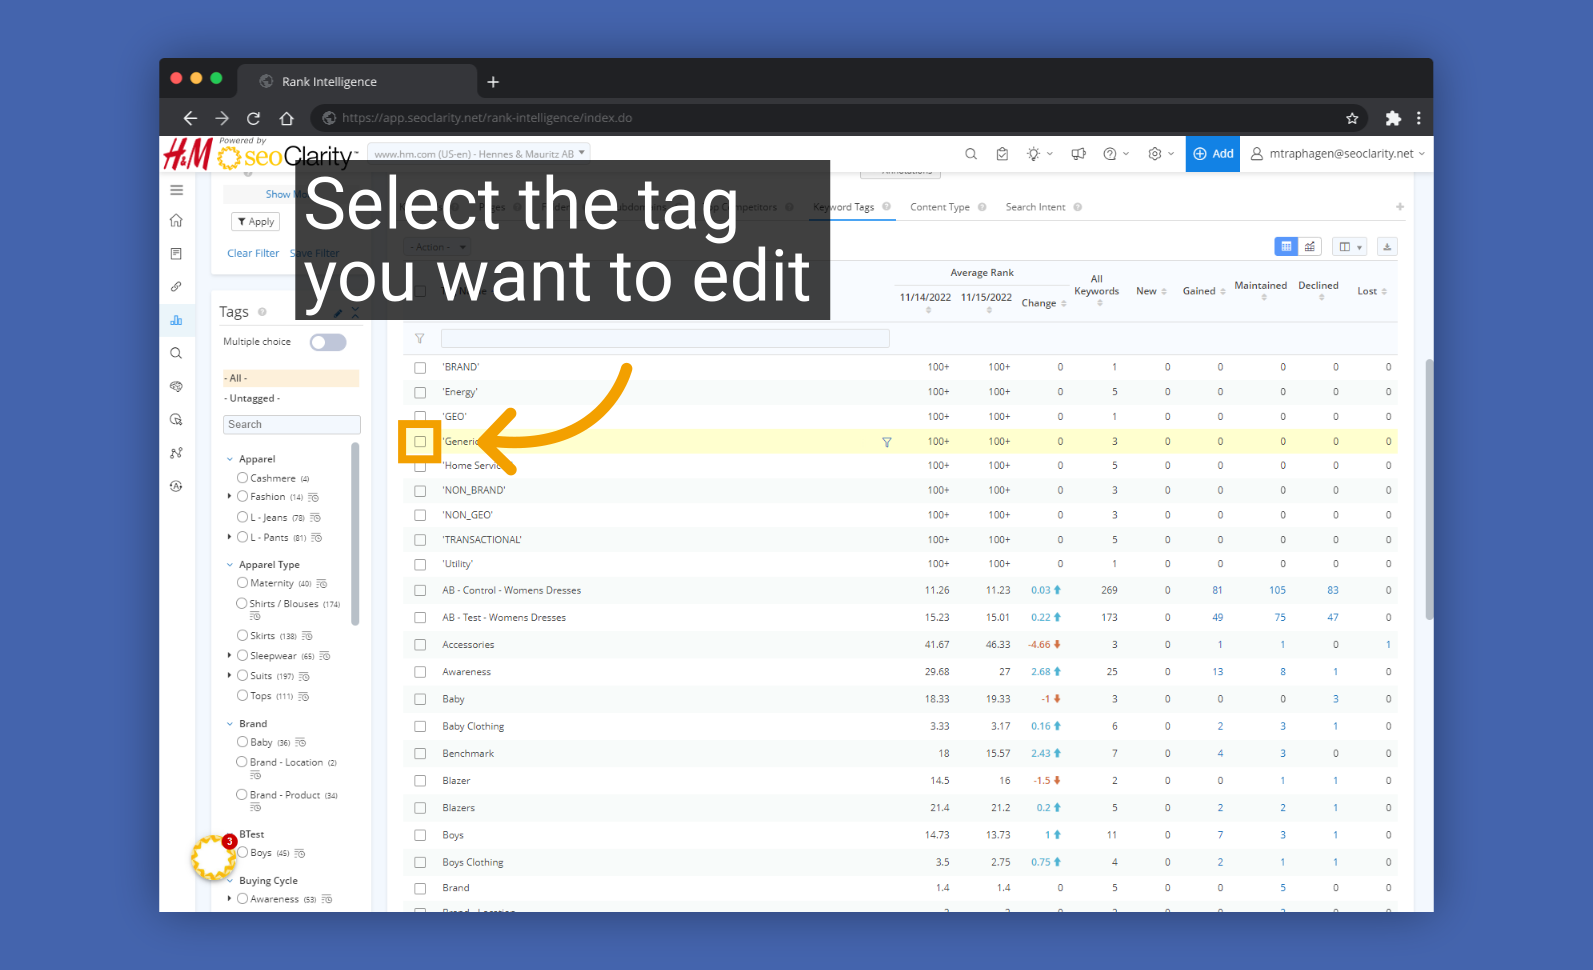Switch to the Search Intent tab

coord(1035,207)
